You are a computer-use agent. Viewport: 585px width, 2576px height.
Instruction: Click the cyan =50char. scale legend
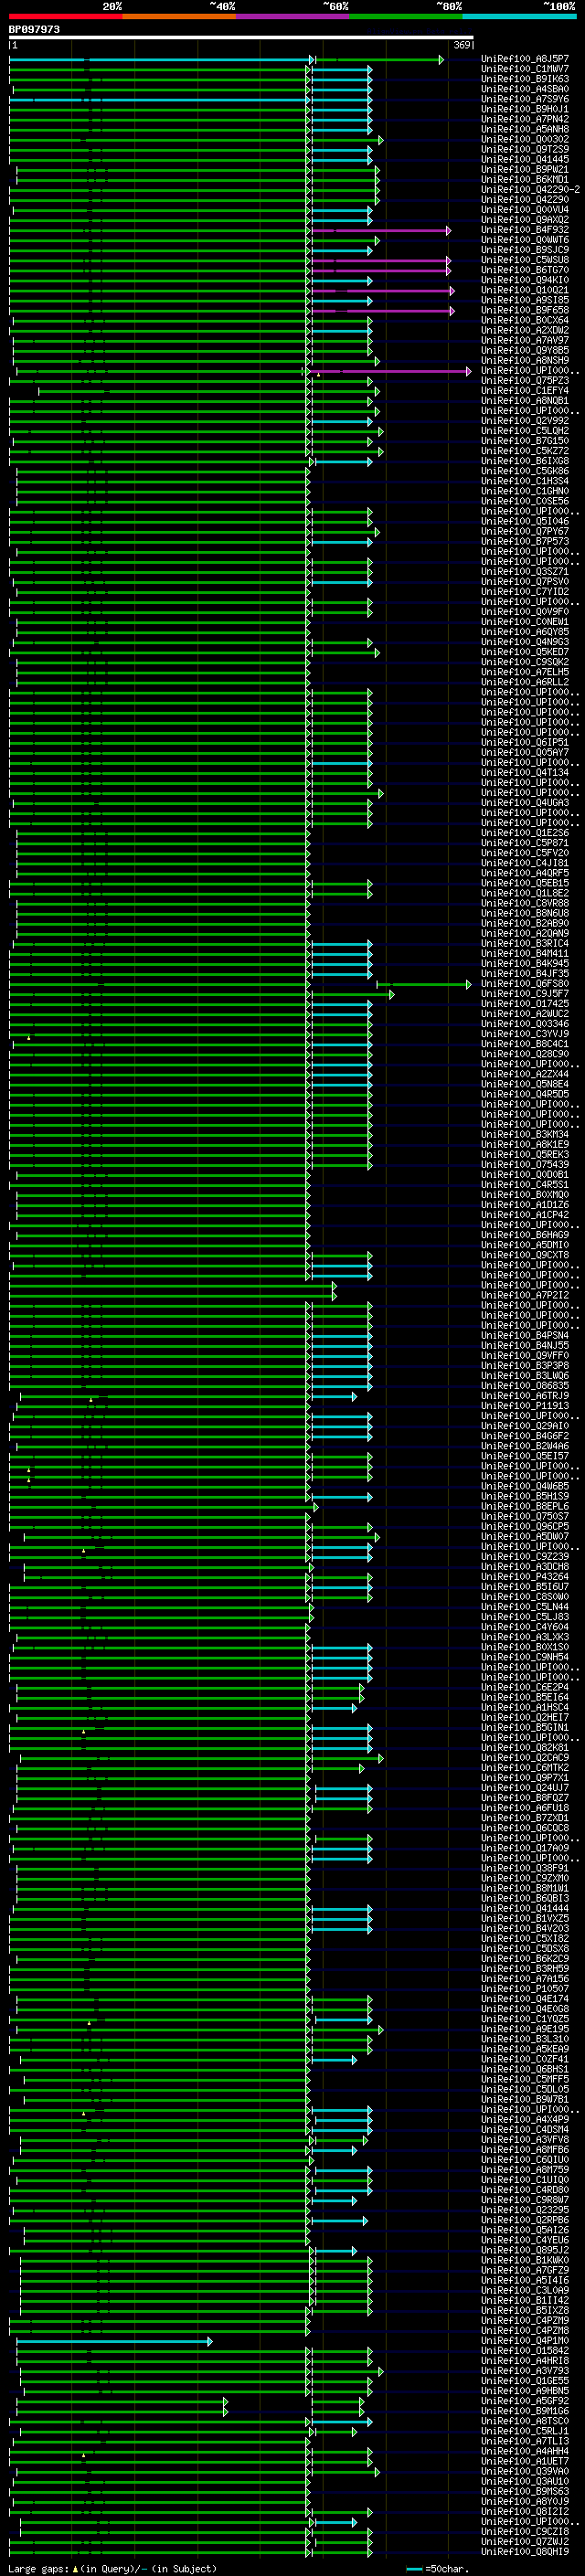(438, 2569)
